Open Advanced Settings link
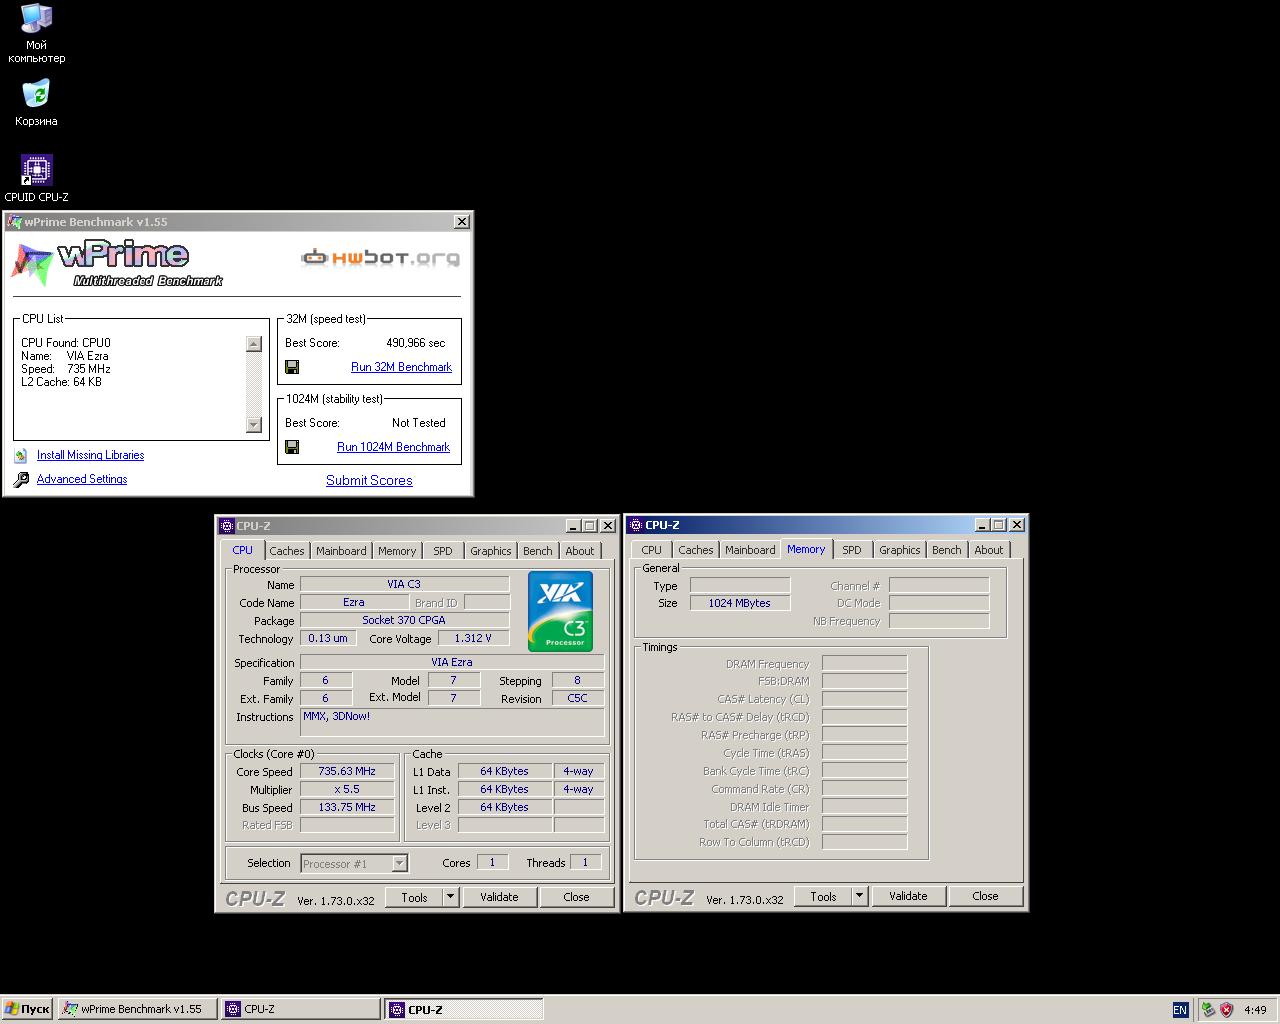 [x=82, y=479]
